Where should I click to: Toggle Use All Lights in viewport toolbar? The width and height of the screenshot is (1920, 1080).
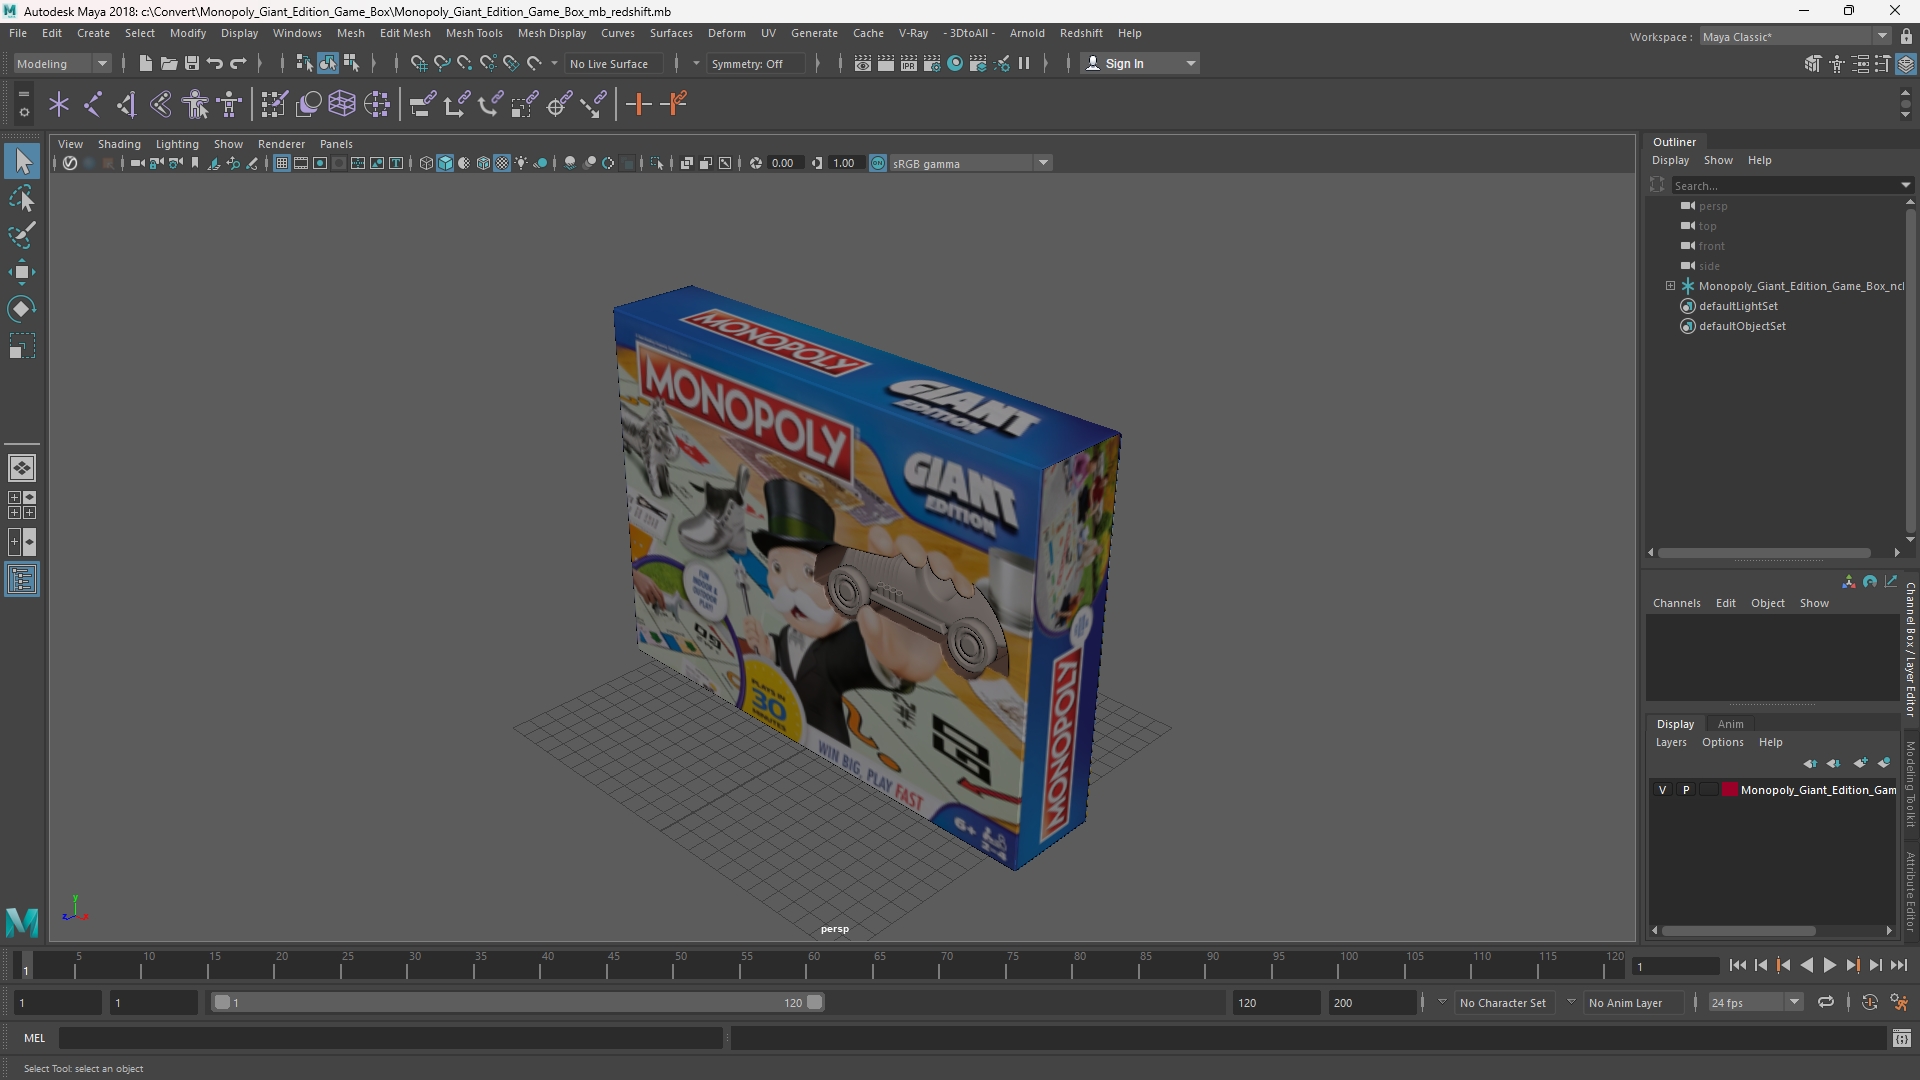(x=521, y=163)
